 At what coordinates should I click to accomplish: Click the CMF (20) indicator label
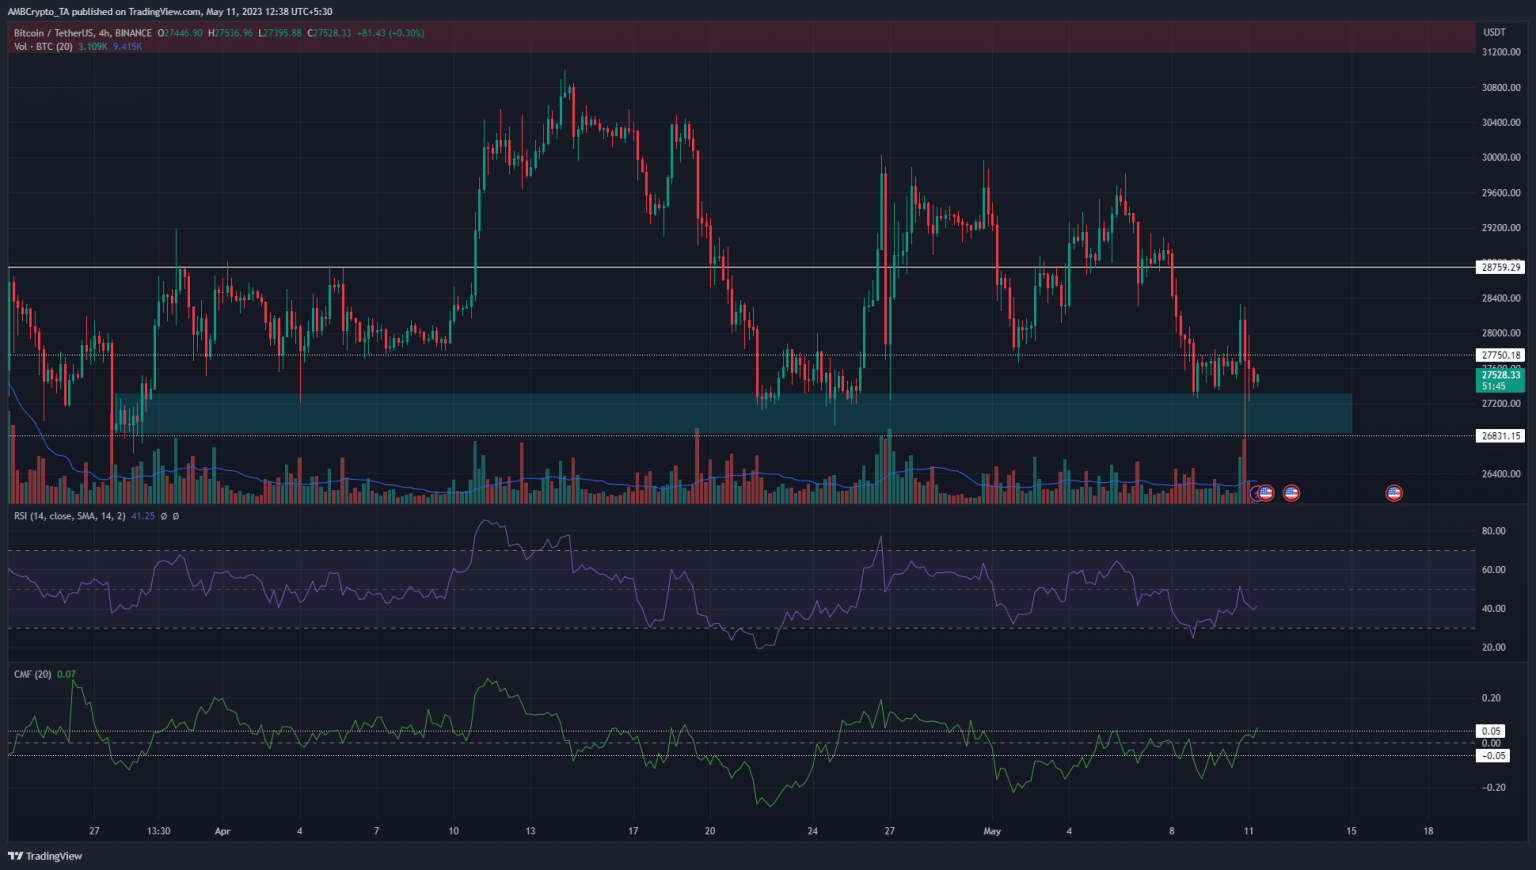click(32, 674)
